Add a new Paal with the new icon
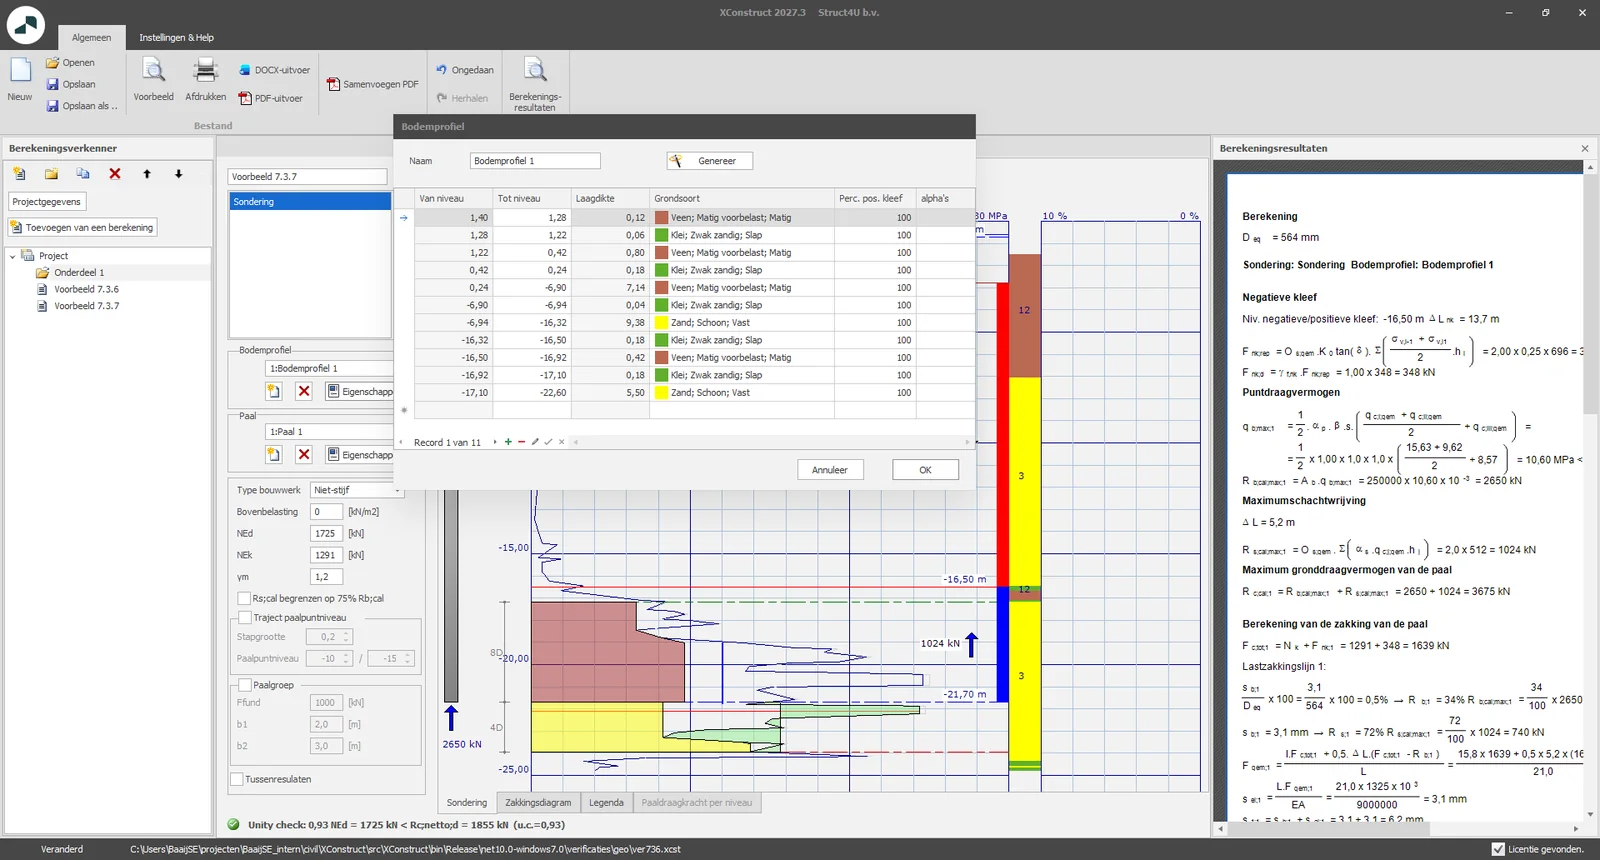The width and height of the screenshot is (1600, 860). click(x=273, y=454)
